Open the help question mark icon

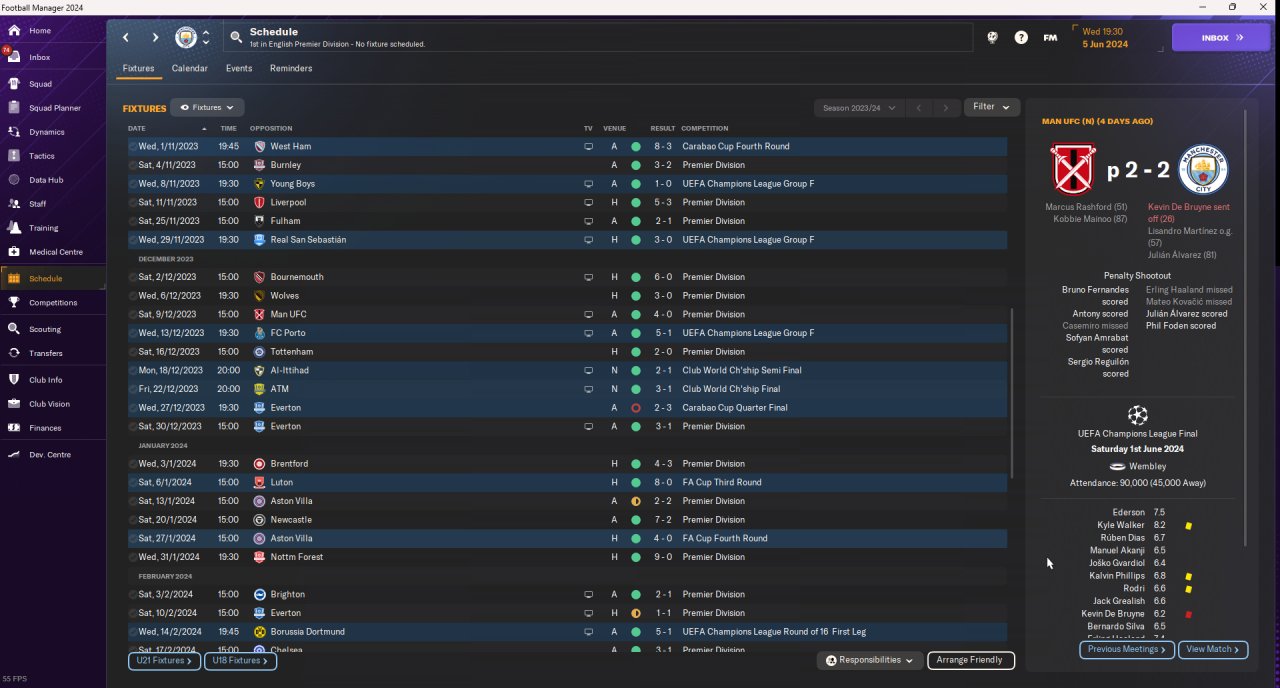point(1021,38)
